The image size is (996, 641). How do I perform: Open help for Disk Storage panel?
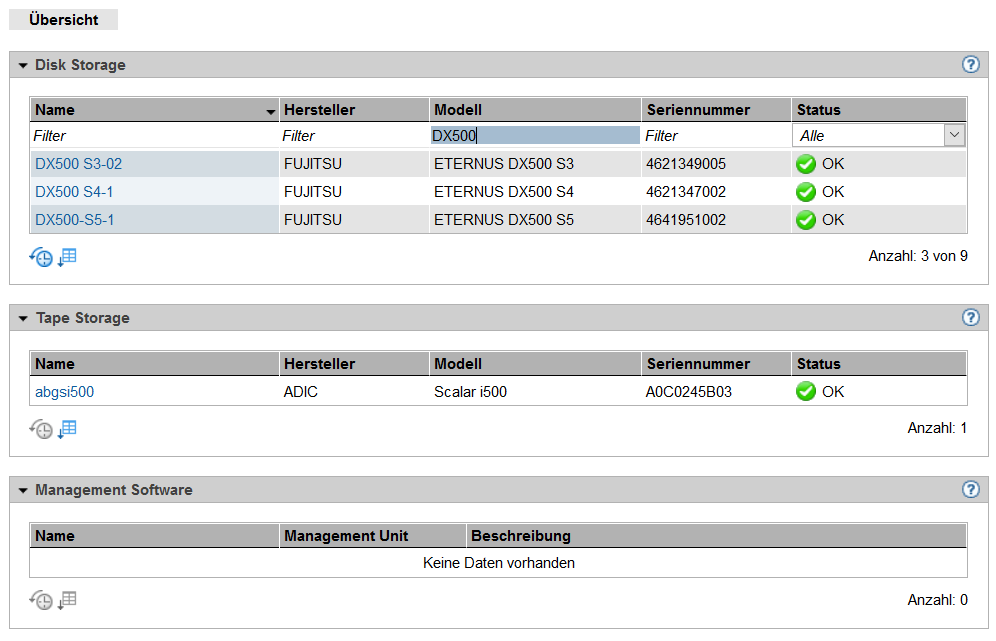tap(970, 64)
